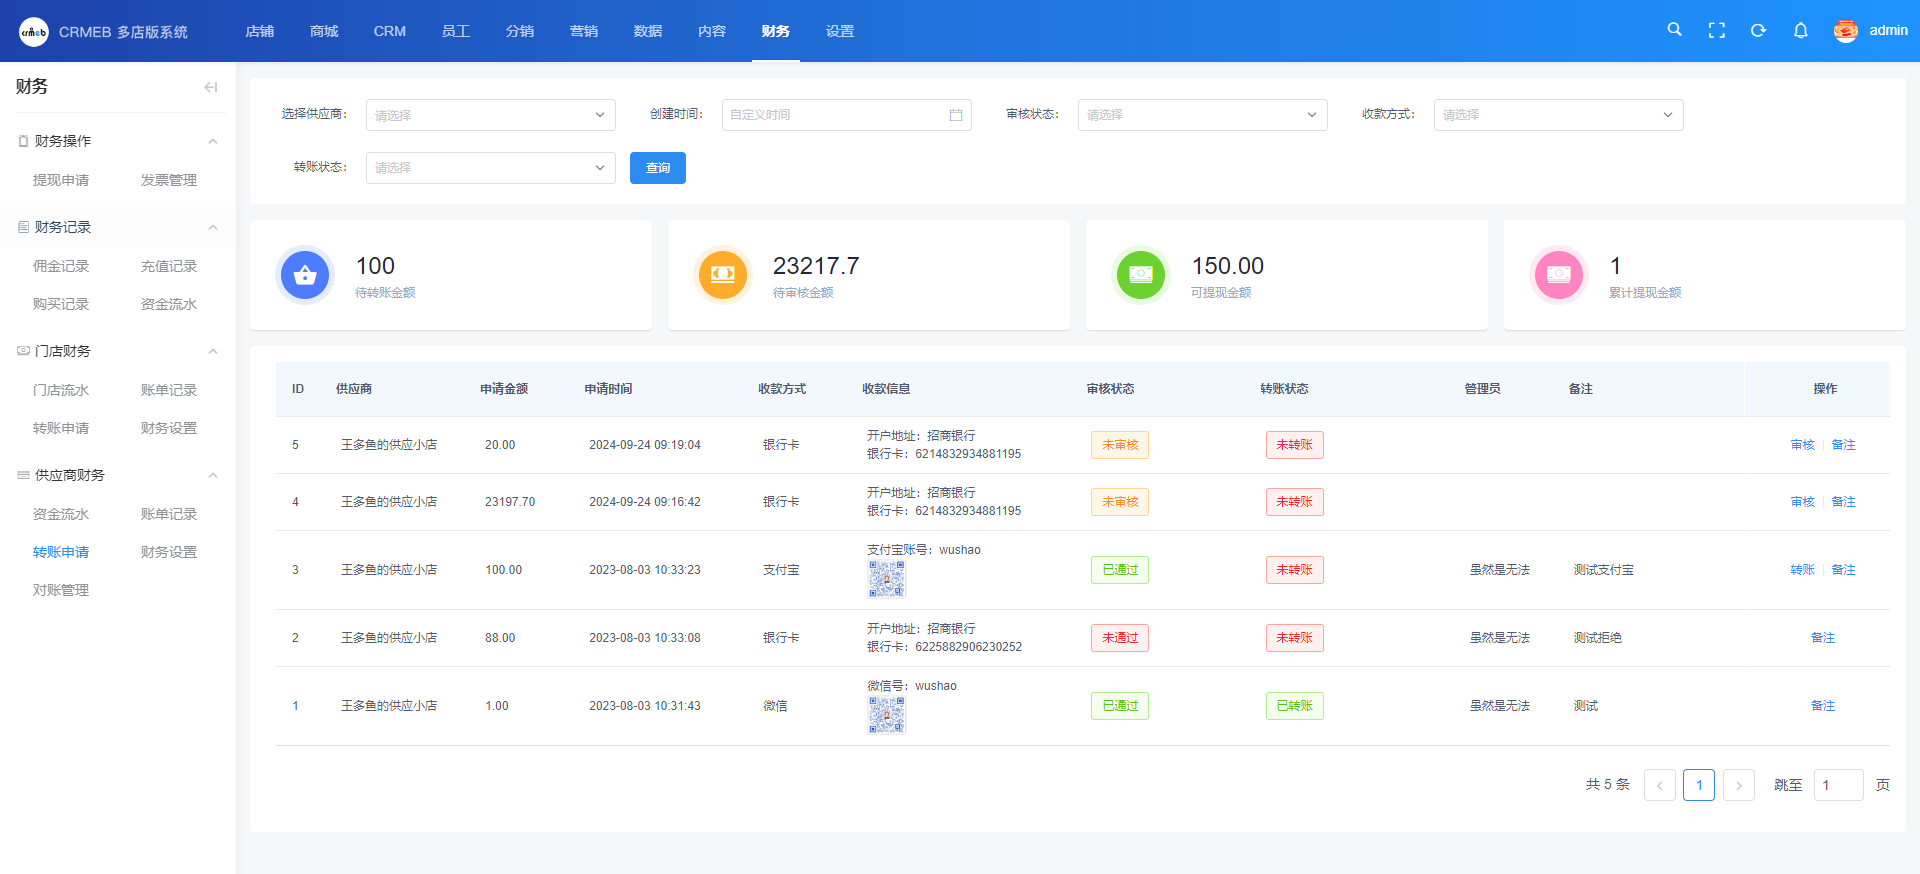Click the Alipay QR code thumbnail
1920x874 pixels.
point(886,579)
